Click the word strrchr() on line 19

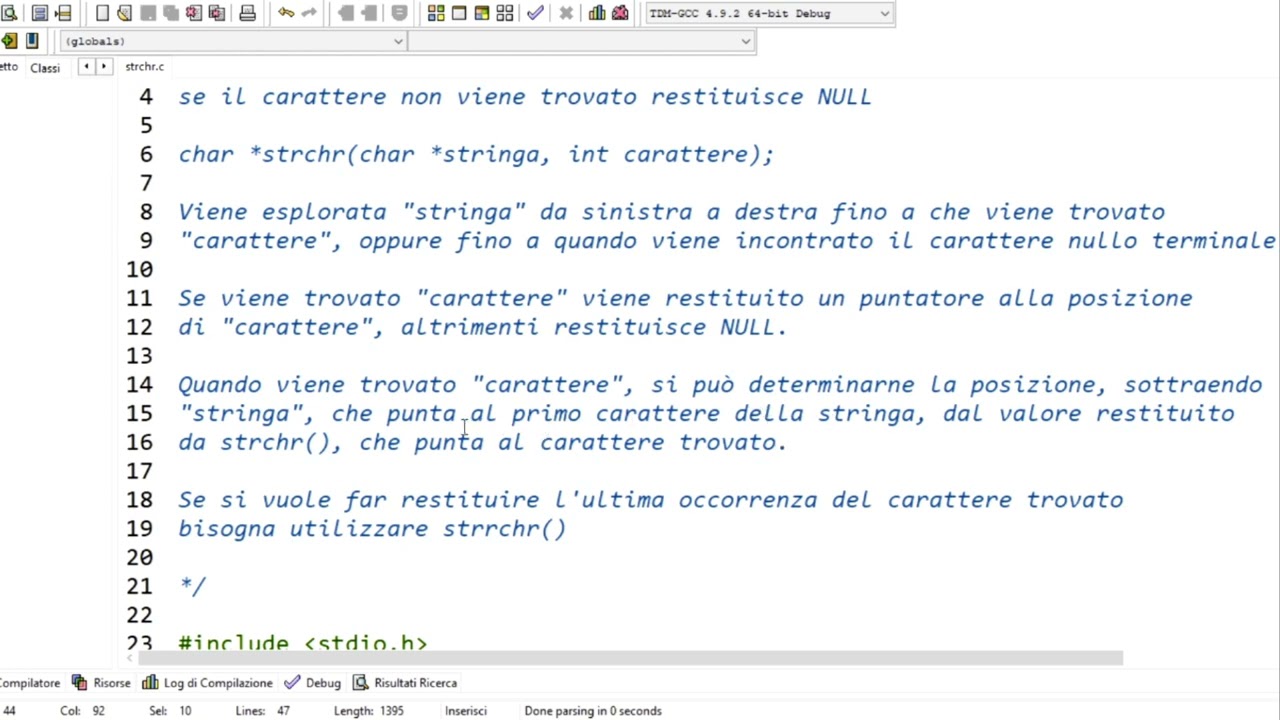[505, 529]
